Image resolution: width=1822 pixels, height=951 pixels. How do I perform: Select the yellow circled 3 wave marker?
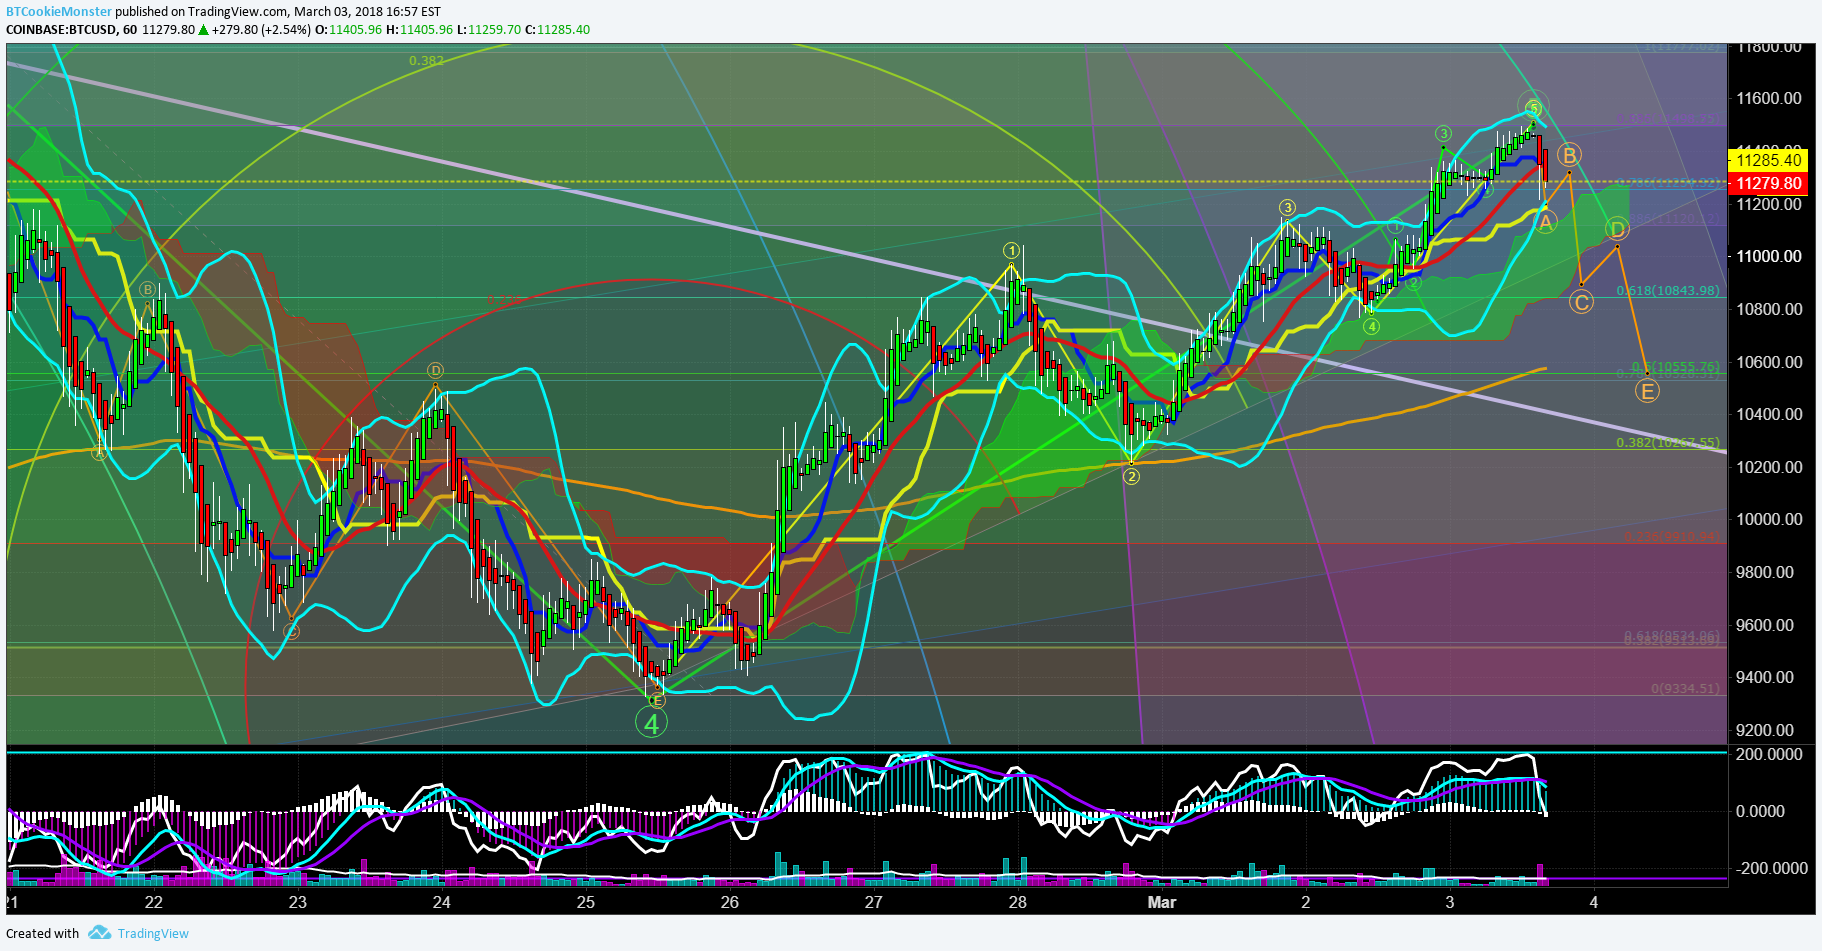1288,208
